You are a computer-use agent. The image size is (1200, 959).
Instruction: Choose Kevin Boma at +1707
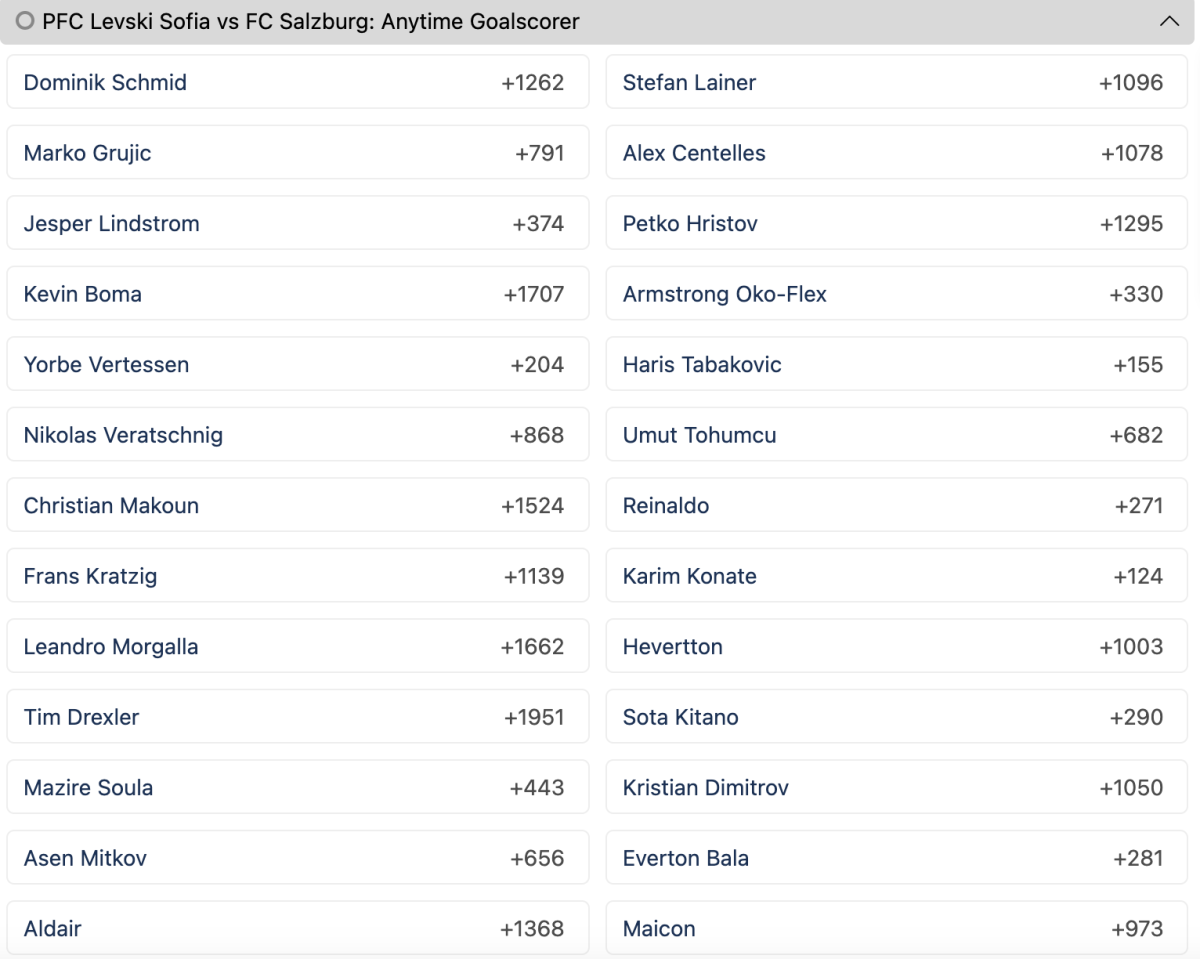[298, 294]
